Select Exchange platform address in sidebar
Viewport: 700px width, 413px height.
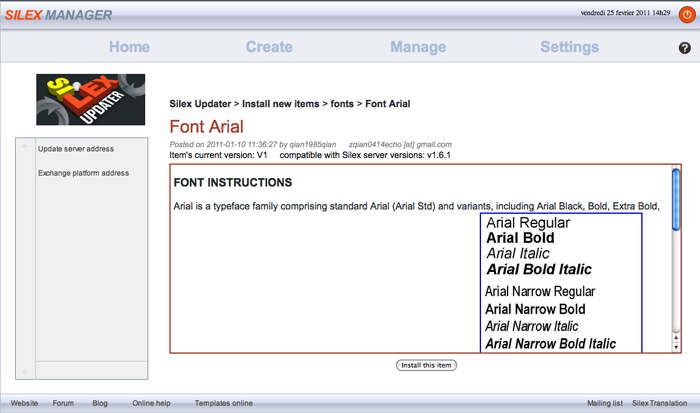[x=83, y=173]
